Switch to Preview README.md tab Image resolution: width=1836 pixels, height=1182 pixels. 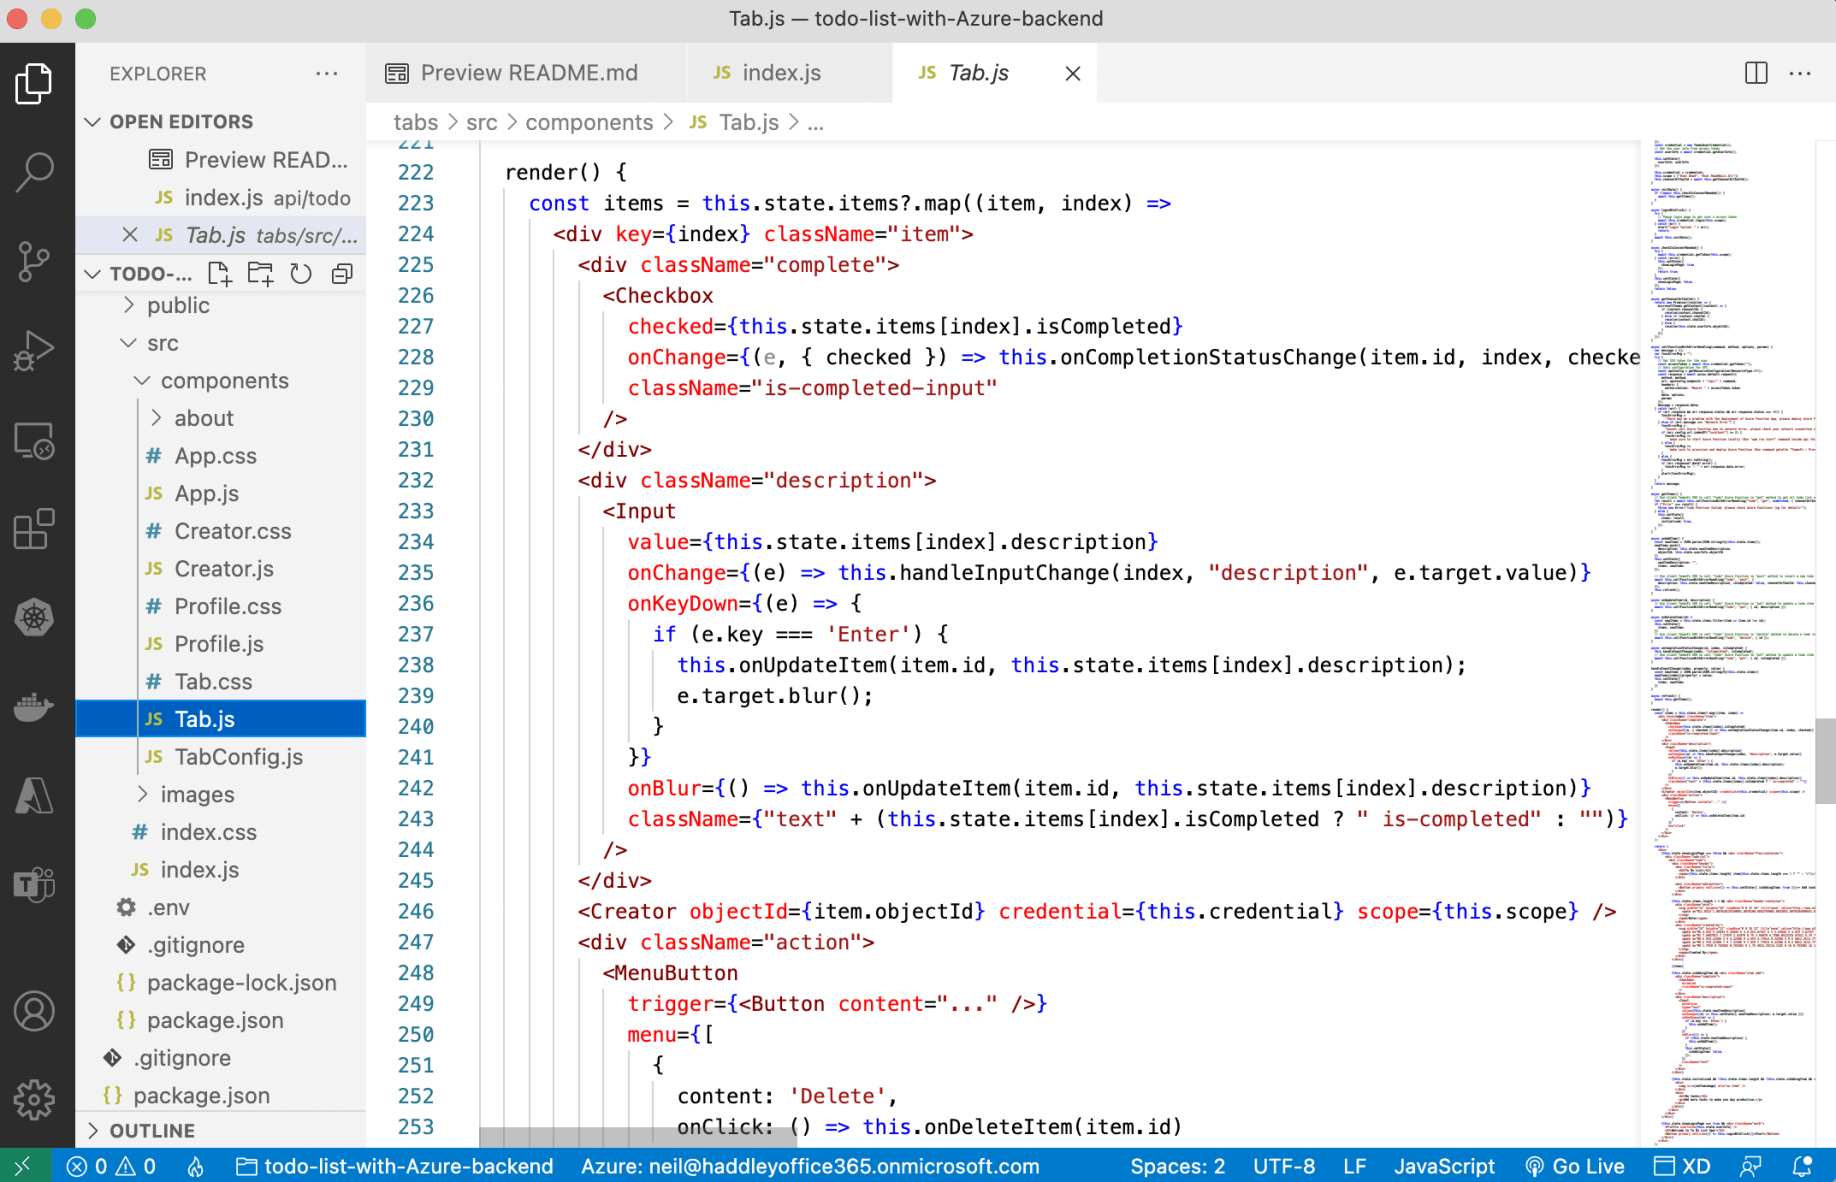point(528,73)
